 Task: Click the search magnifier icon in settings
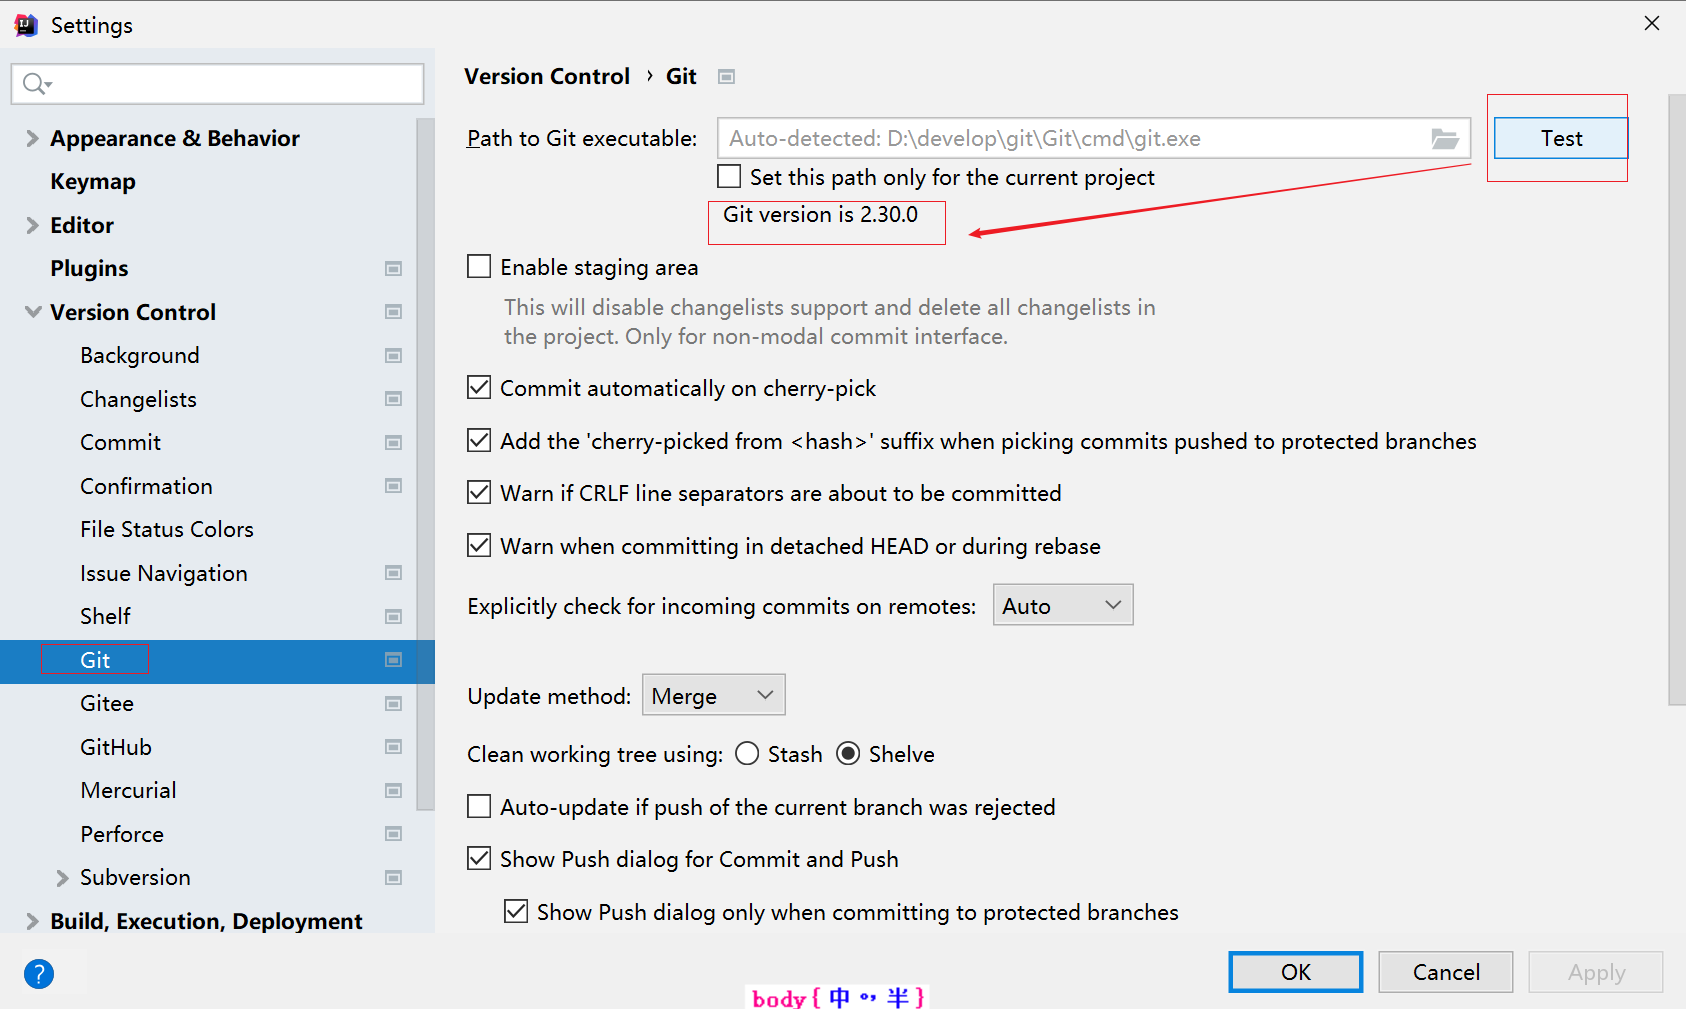[x=36, y=84]
